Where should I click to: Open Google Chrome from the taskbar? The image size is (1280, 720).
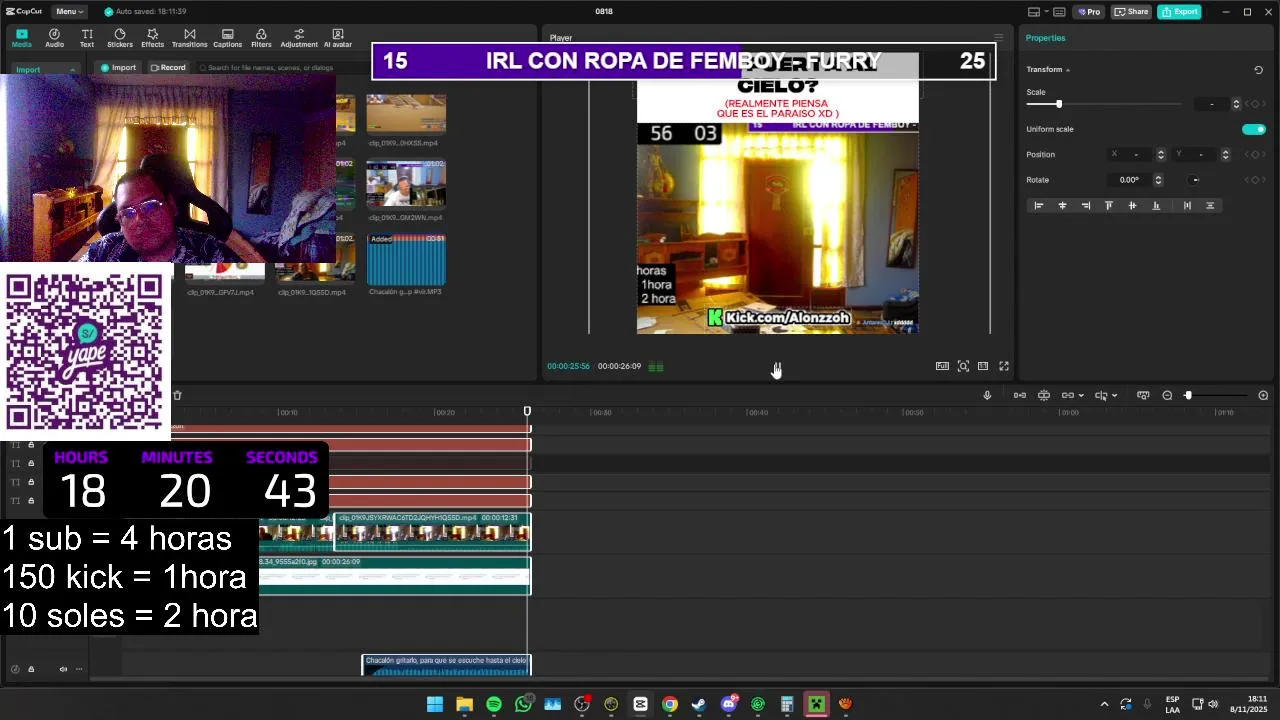(670, 704)
